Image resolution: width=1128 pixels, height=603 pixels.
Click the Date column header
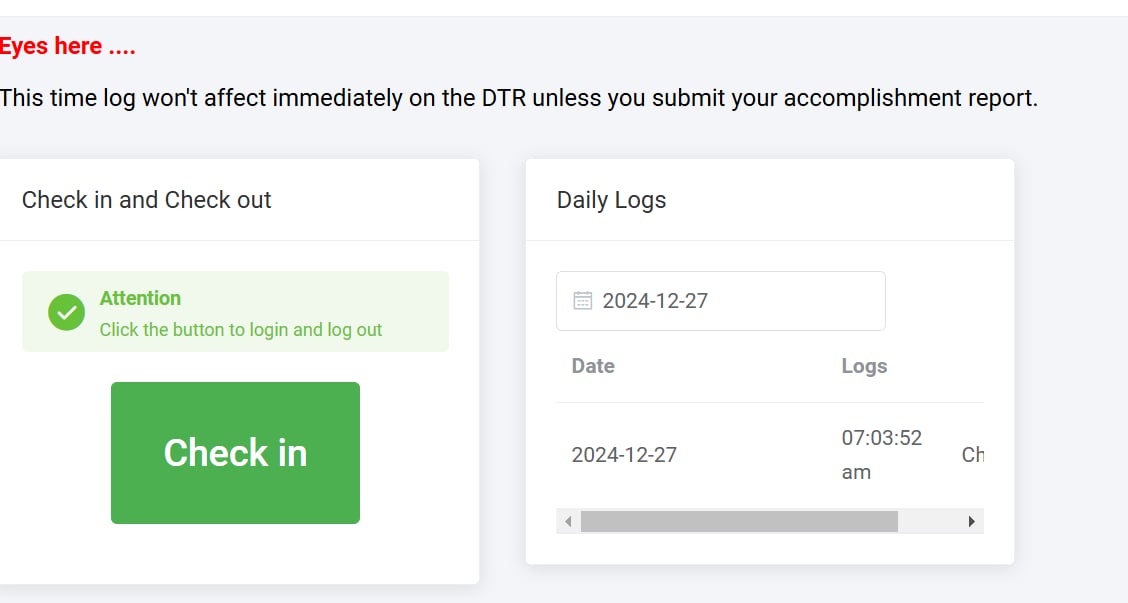pos(593,366)
